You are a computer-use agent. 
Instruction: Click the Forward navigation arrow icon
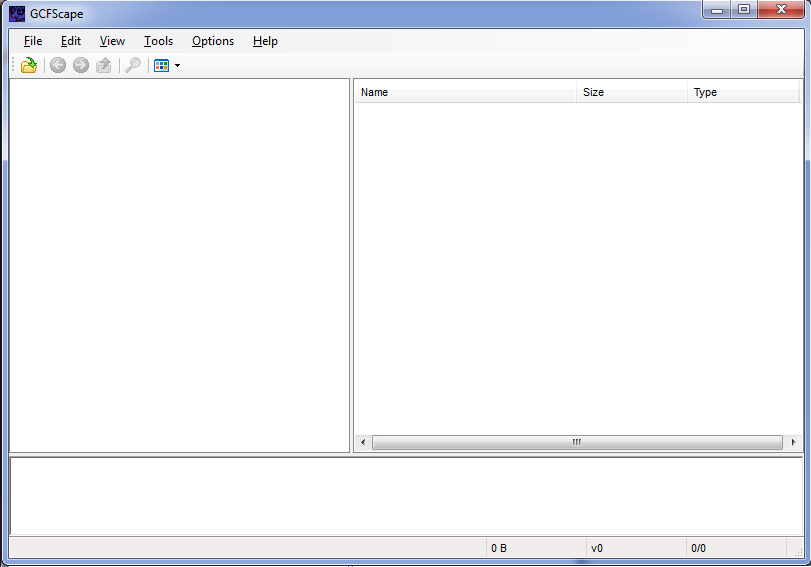(x=81, y=65)
